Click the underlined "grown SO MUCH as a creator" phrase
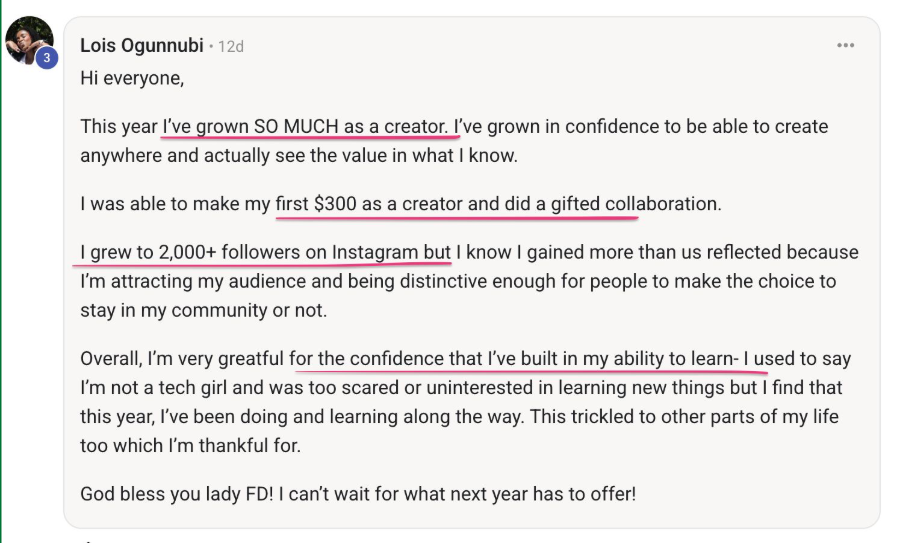 pyautogui.click(x=320, y=127)
